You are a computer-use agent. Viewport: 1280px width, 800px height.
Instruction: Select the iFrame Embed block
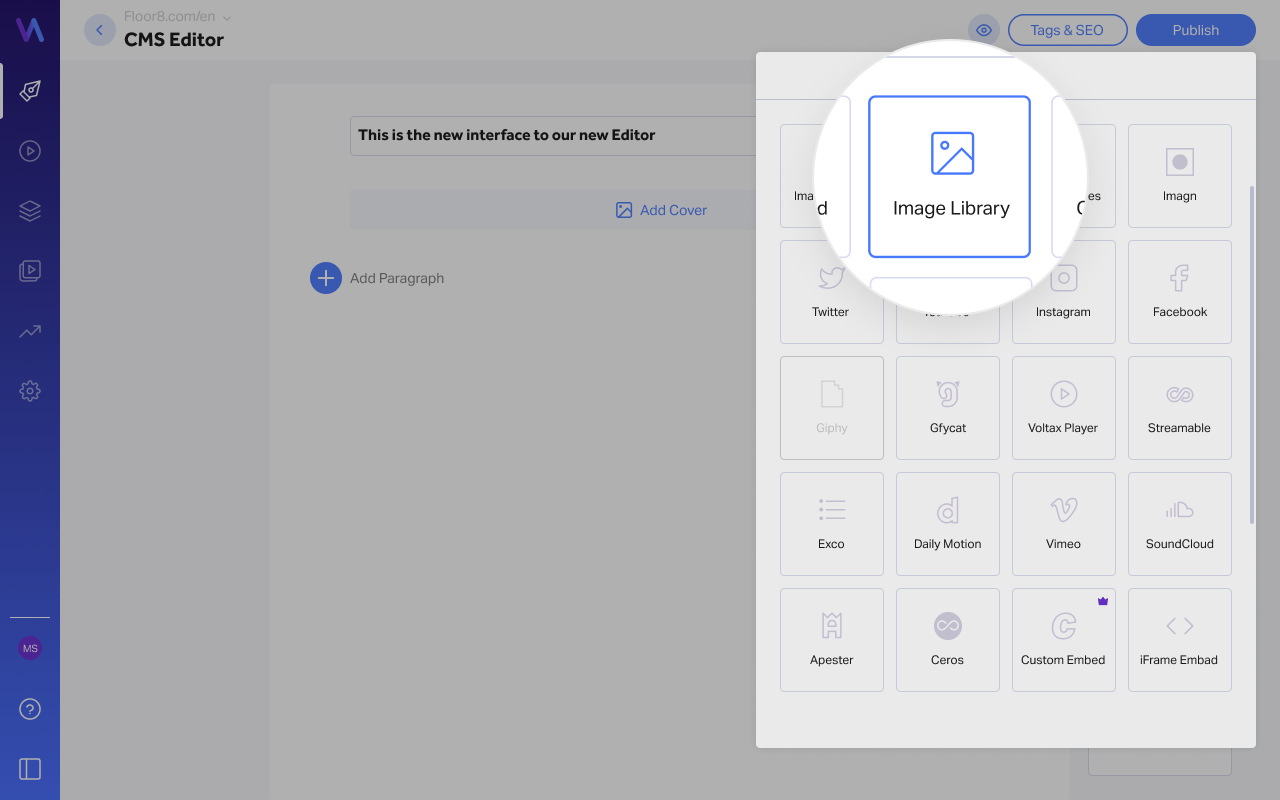pos(1180,640)
